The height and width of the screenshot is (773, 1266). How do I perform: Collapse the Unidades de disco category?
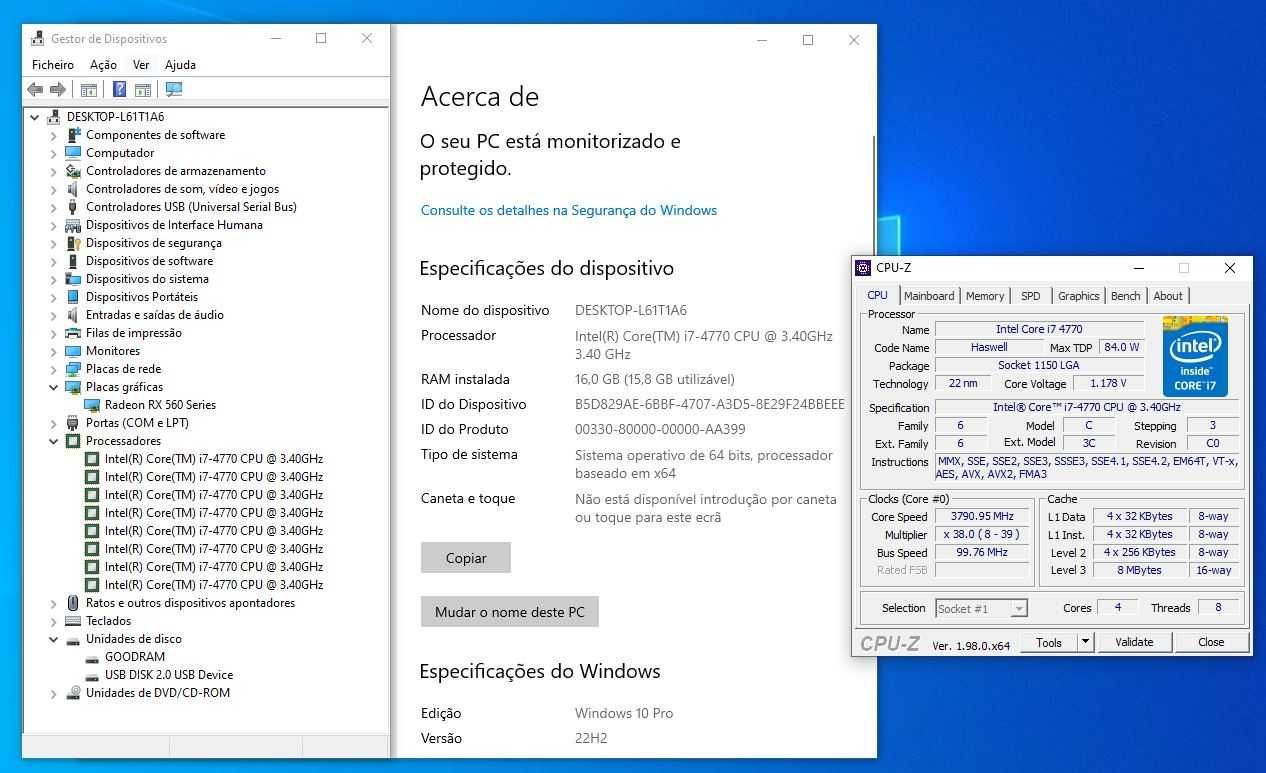click(x=54, y=639)
